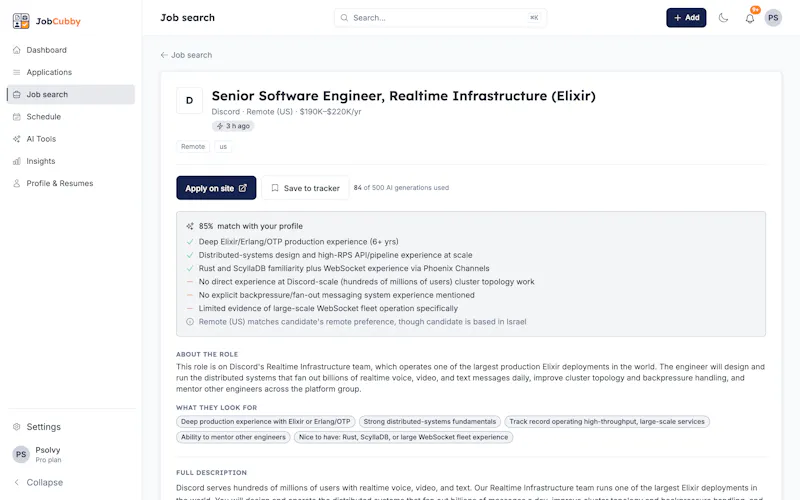The image size is (800, 500).
Task: Click Save to tracker button
Action: pyautogui.click(x=305, y=188)
